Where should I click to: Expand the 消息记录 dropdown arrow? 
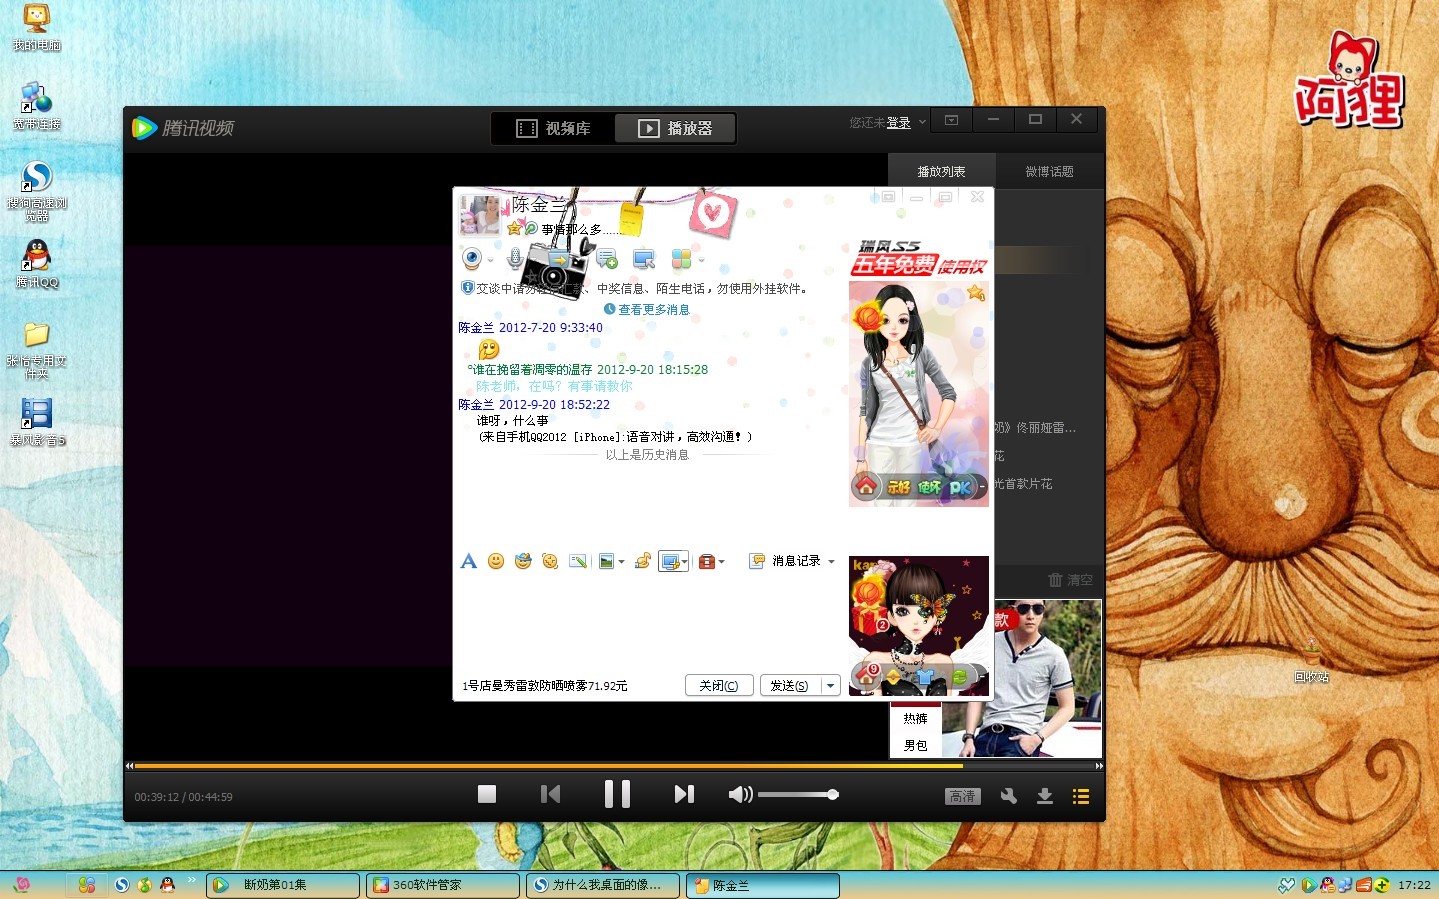(x=831, y=562)
